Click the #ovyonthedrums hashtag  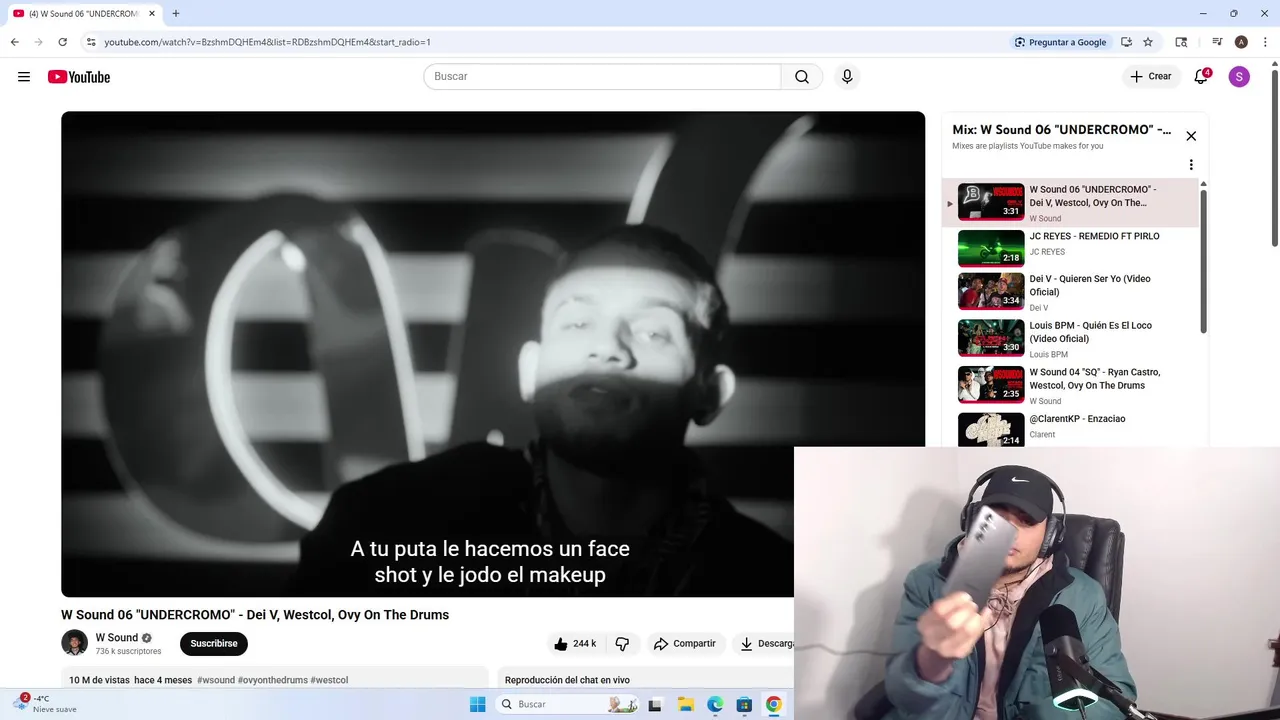point(272,680)
